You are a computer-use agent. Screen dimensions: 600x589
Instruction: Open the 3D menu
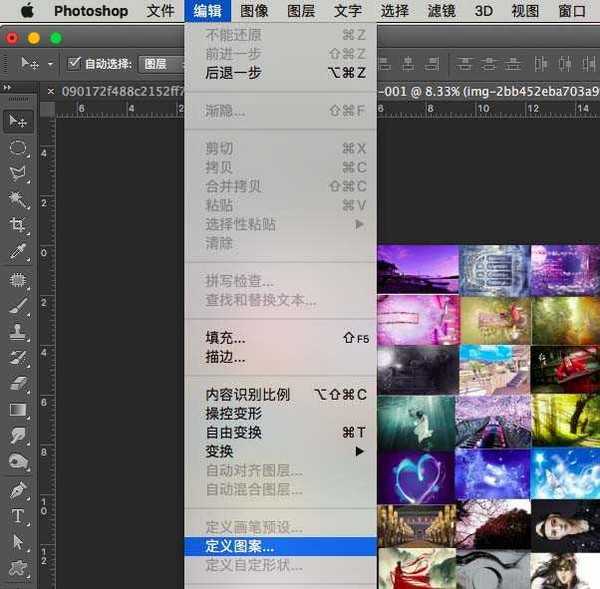(484, 11)
